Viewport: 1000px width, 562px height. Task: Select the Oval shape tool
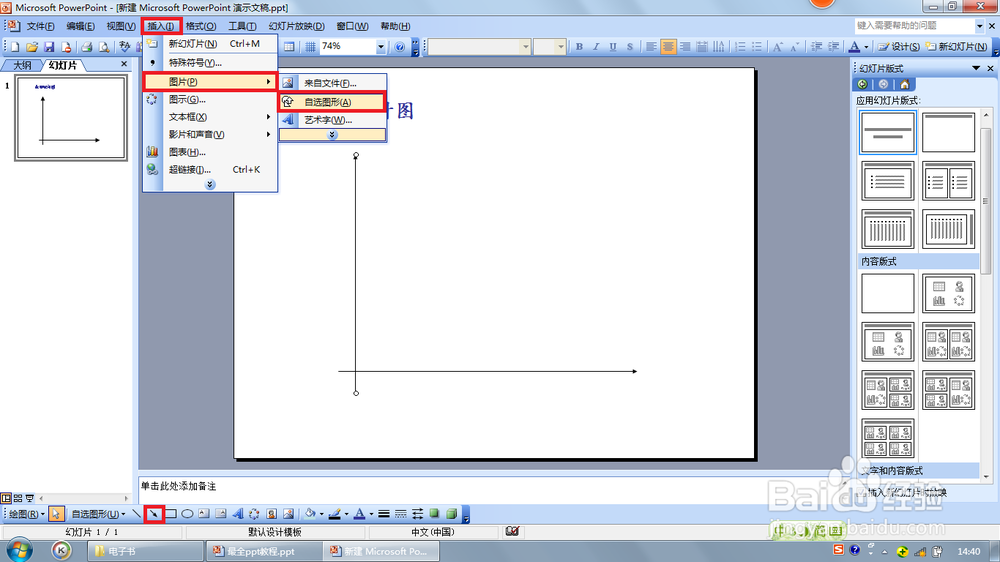point(188,514)
